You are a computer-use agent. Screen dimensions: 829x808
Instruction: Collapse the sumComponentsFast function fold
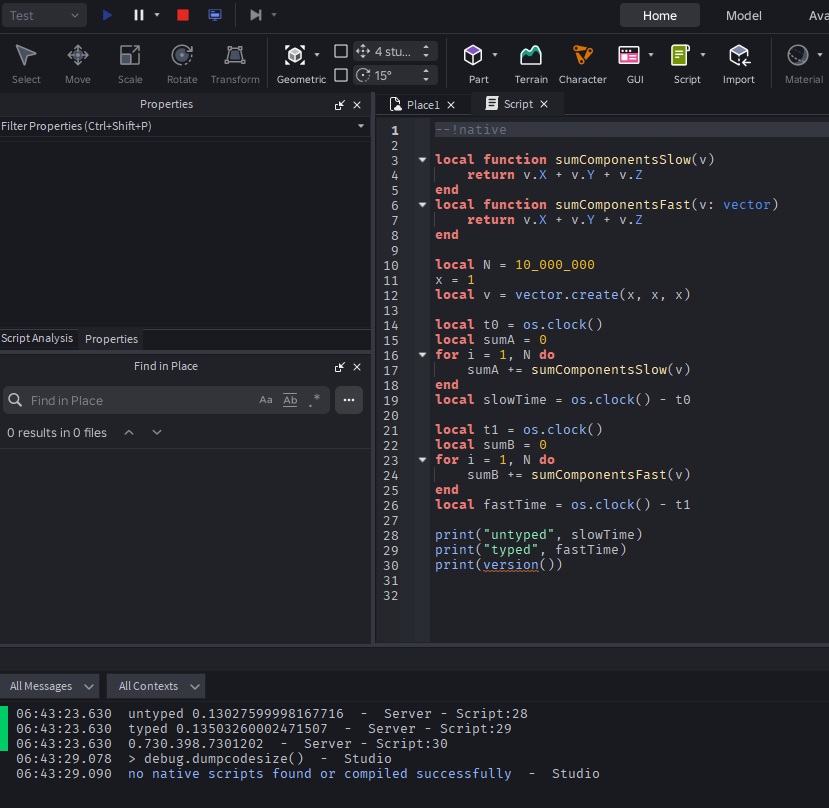pyautogui.click(x=422, y=204)
